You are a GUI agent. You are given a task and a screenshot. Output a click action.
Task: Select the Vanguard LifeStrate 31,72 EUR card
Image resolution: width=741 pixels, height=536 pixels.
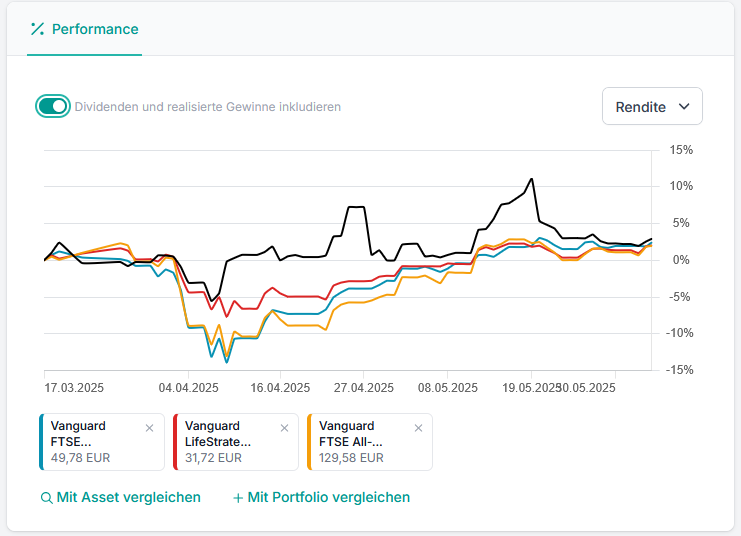[x=228, y=442]
